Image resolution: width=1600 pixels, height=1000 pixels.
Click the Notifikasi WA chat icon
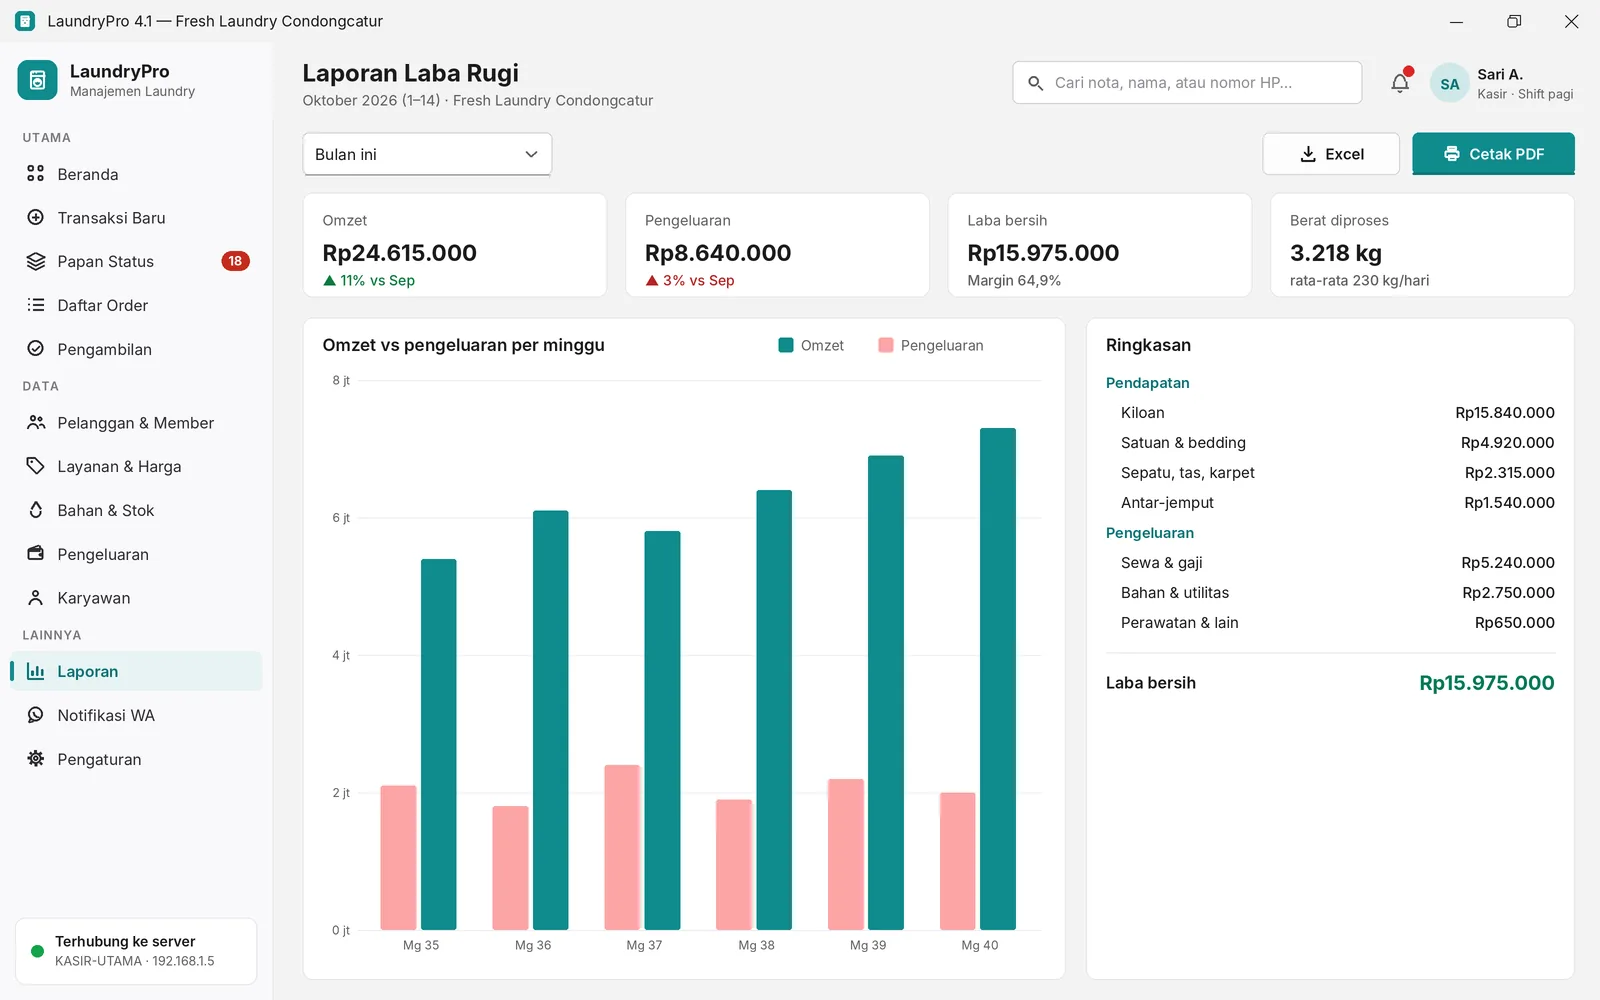coord(36,715)
